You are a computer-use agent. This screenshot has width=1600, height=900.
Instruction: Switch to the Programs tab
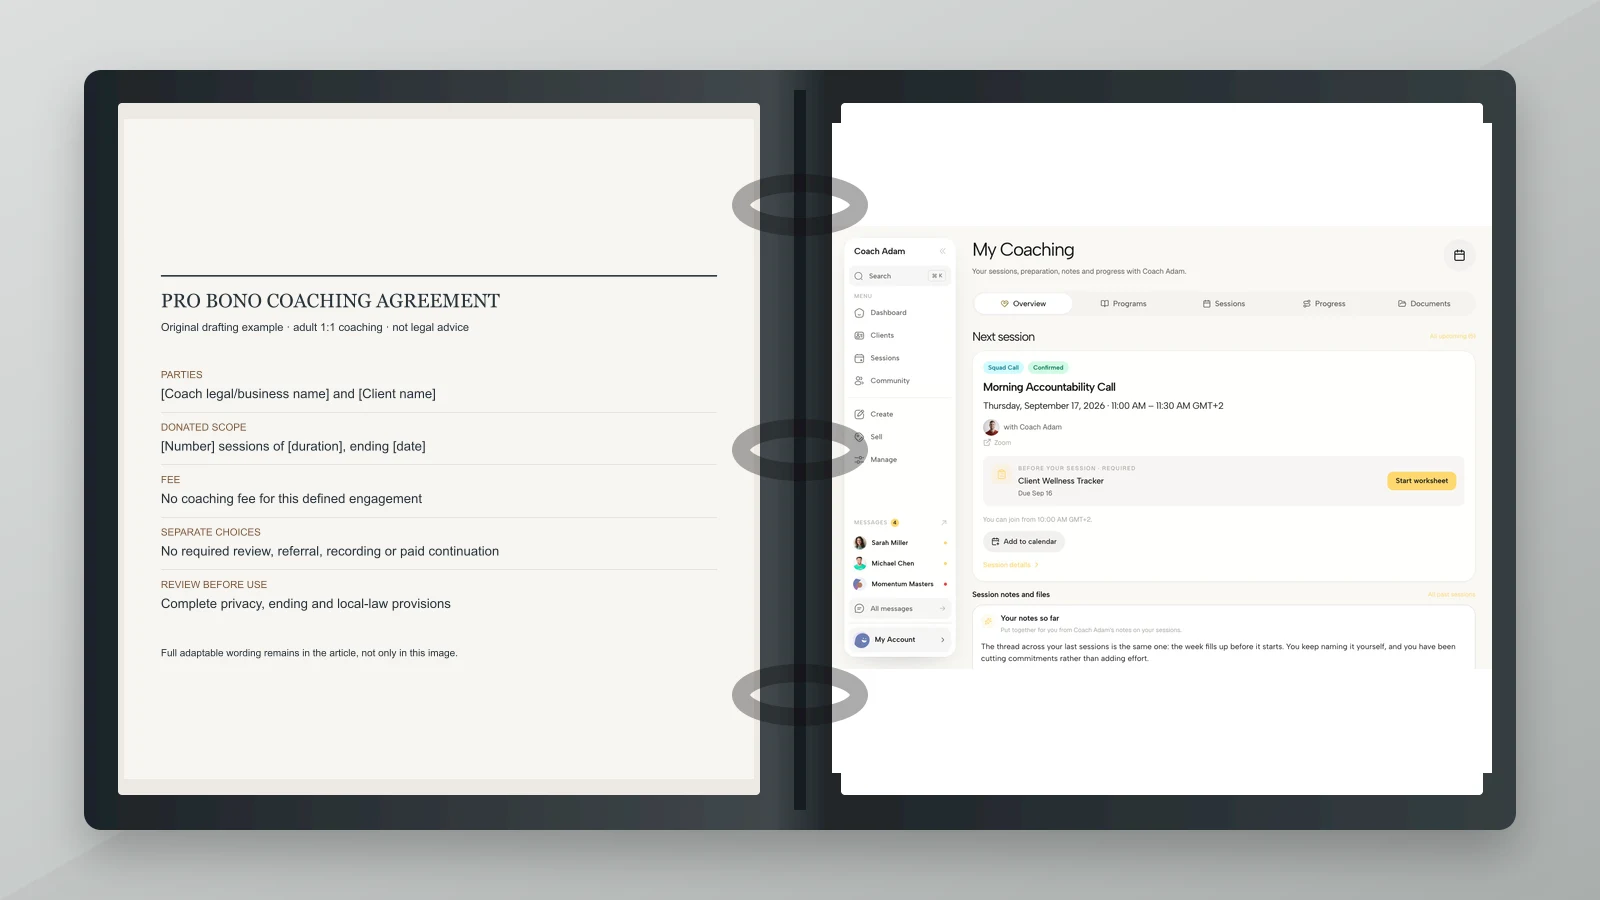pyautogui.click(x=1123, y=304)
